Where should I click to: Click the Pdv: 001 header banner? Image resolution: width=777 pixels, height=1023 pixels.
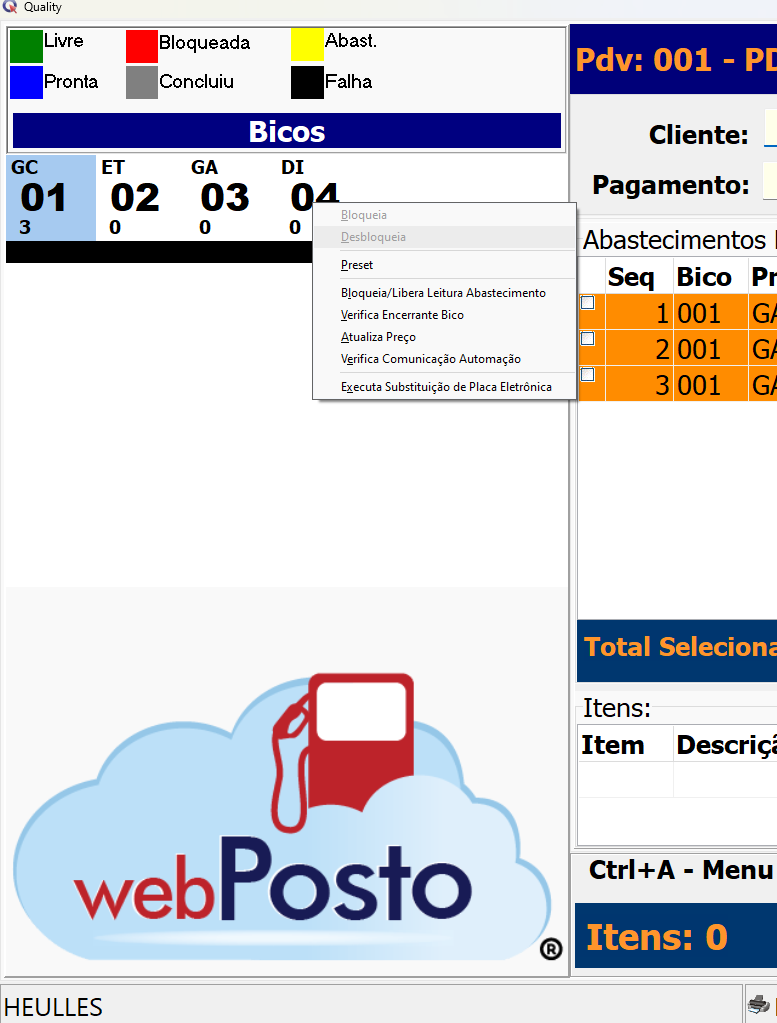pos(673,60)
